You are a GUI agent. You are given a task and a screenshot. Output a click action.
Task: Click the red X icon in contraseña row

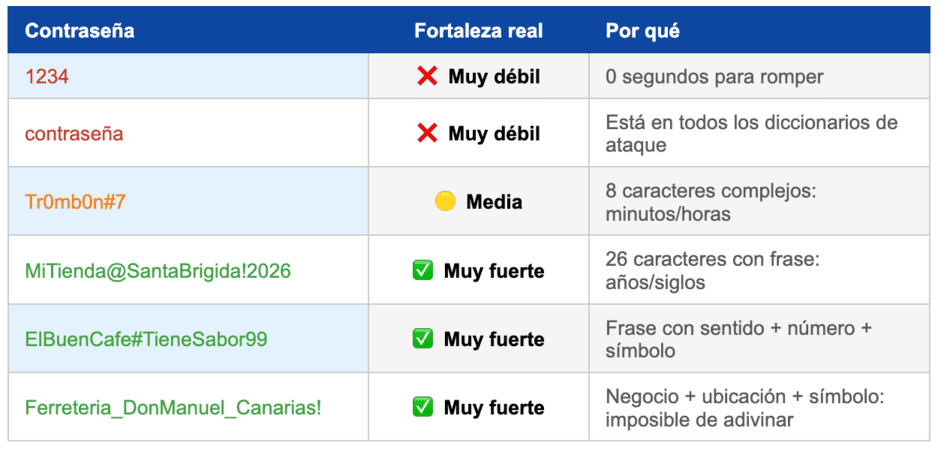[x=427, y=133]
